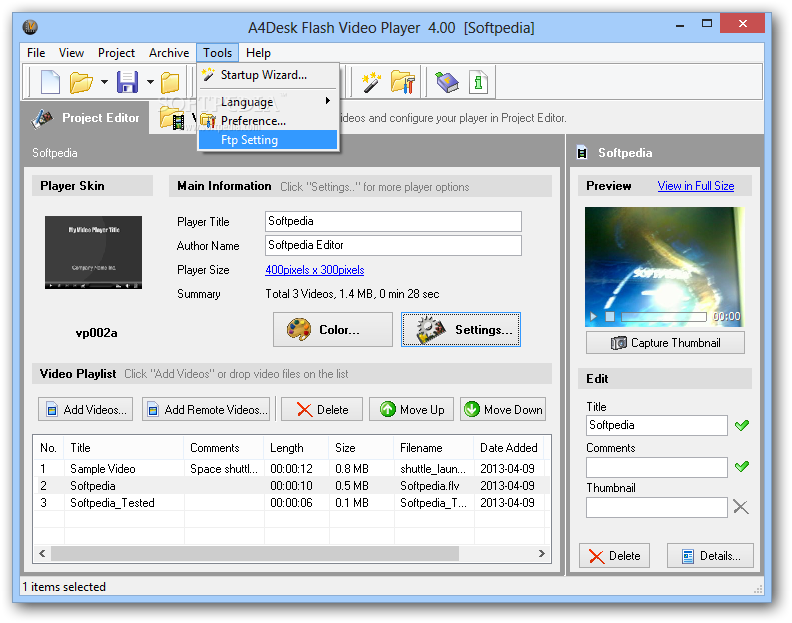Open the View in Full Size link
The width and height of the screenshot is (792, 623).
[x=696, y=186]
